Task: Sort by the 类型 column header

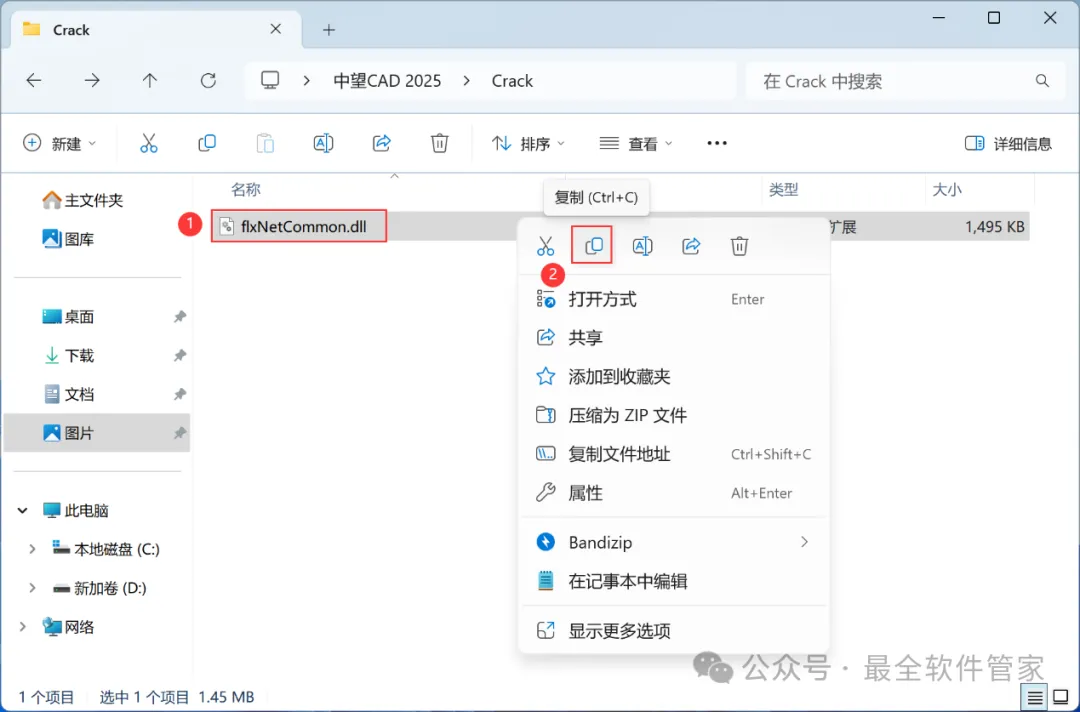Action: pos(783,189)
